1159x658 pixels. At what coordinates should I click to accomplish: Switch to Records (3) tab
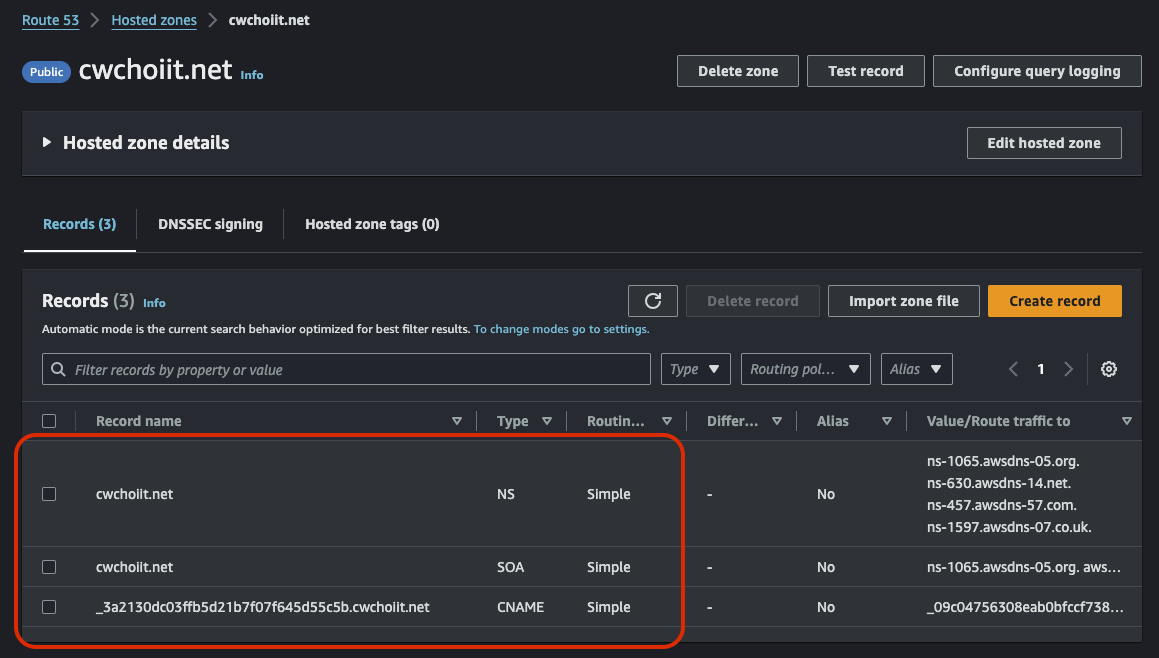coord(80,224)
